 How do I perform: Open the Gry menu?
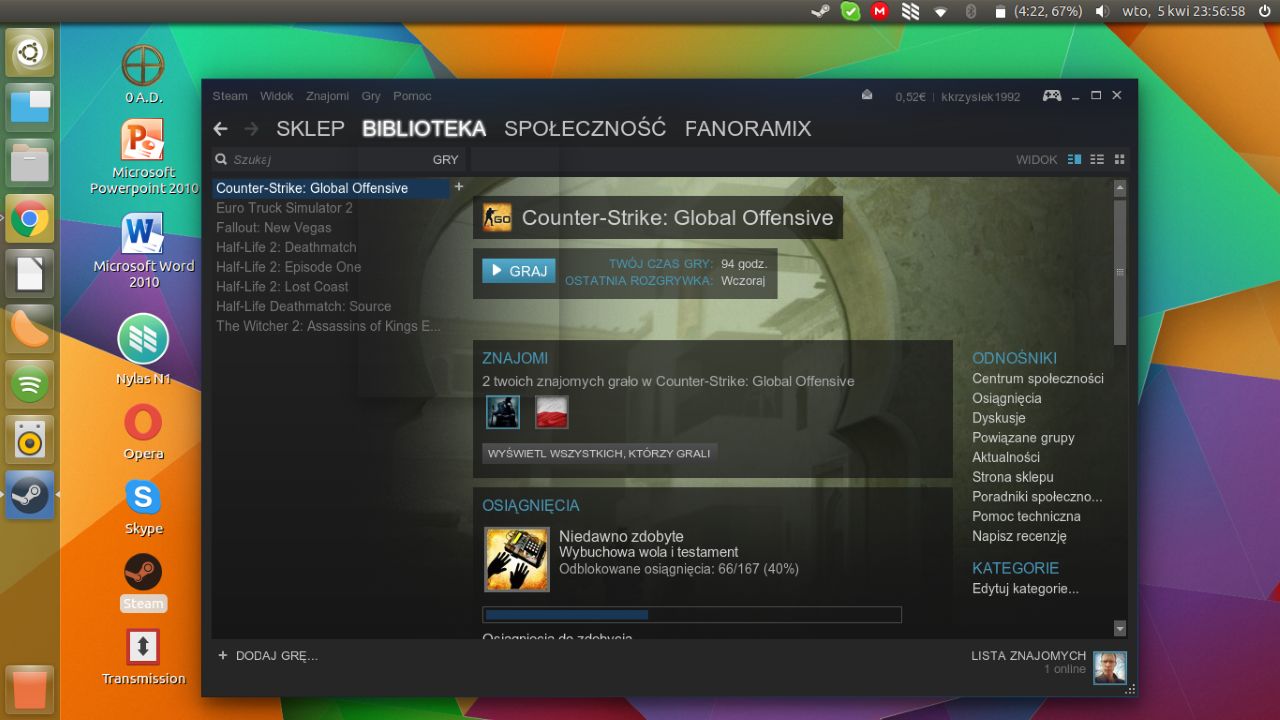click(x=371, y=96)
